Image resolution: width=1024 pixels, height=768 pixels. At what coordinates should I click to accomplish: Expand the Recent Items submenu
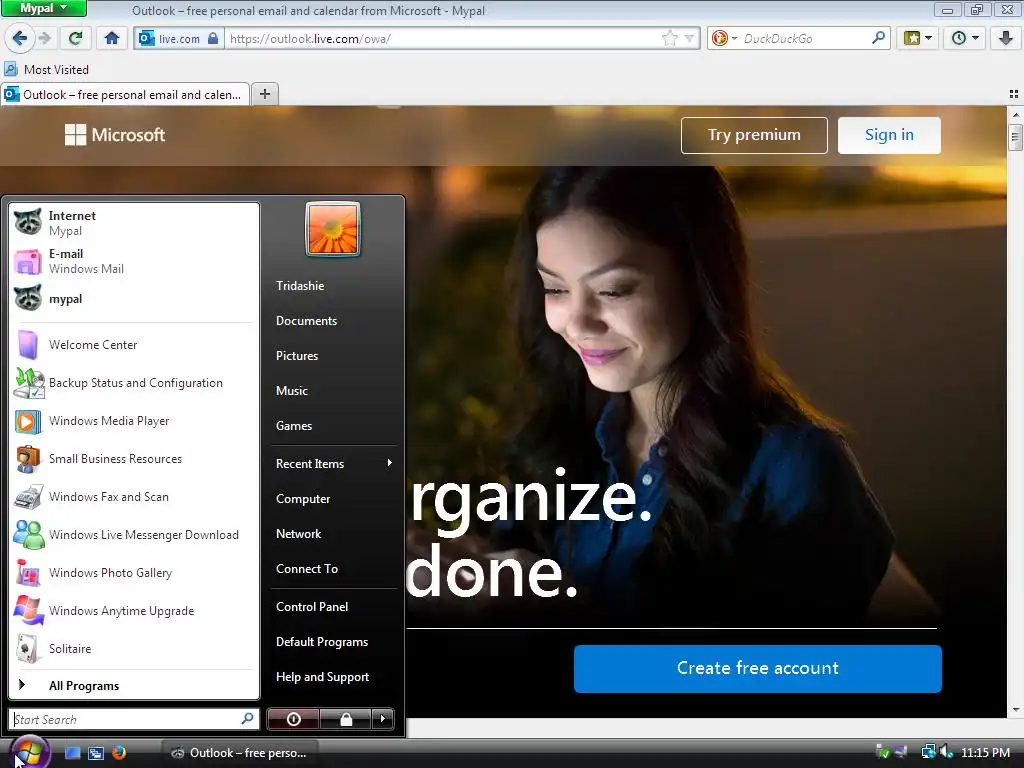pos(334,464)
